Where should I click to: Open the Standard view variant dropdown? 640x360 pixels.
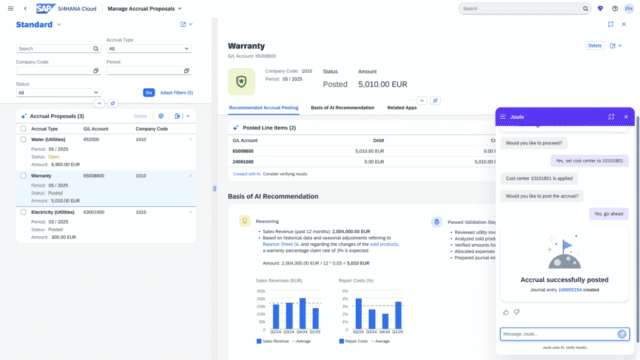click(59, 24)
